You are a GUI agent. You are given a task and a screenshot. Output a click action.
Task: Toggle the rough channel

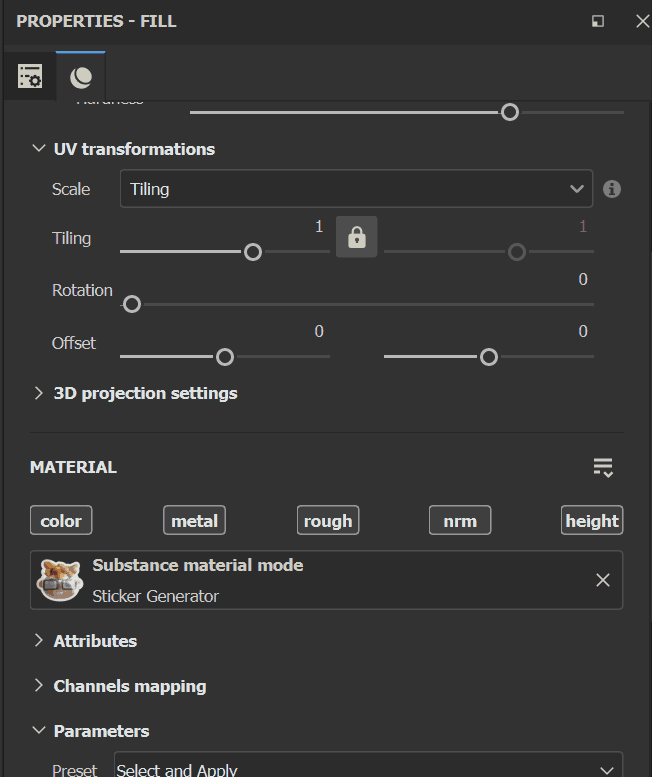pos(327,520)
